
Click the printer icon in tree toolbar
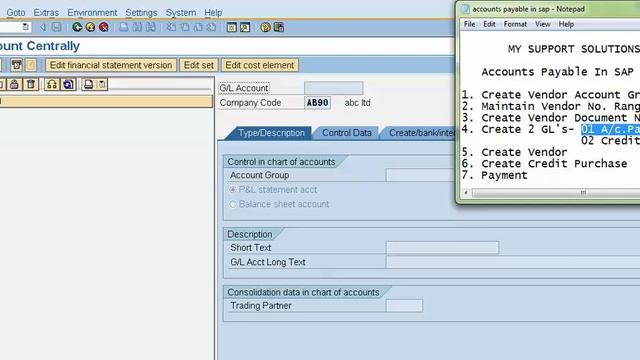(x=89, y=84)
